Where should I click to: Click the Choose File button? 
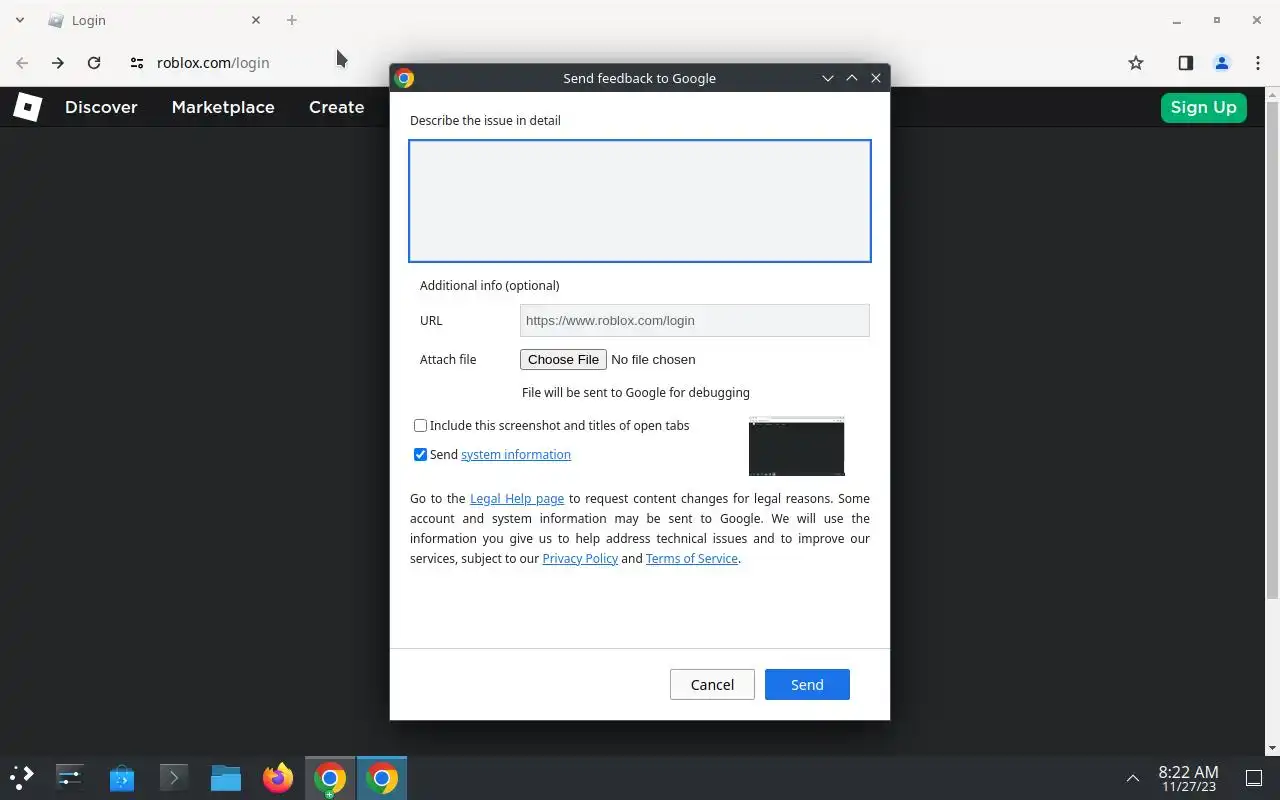pyautogui.click(x=563, y=359)
